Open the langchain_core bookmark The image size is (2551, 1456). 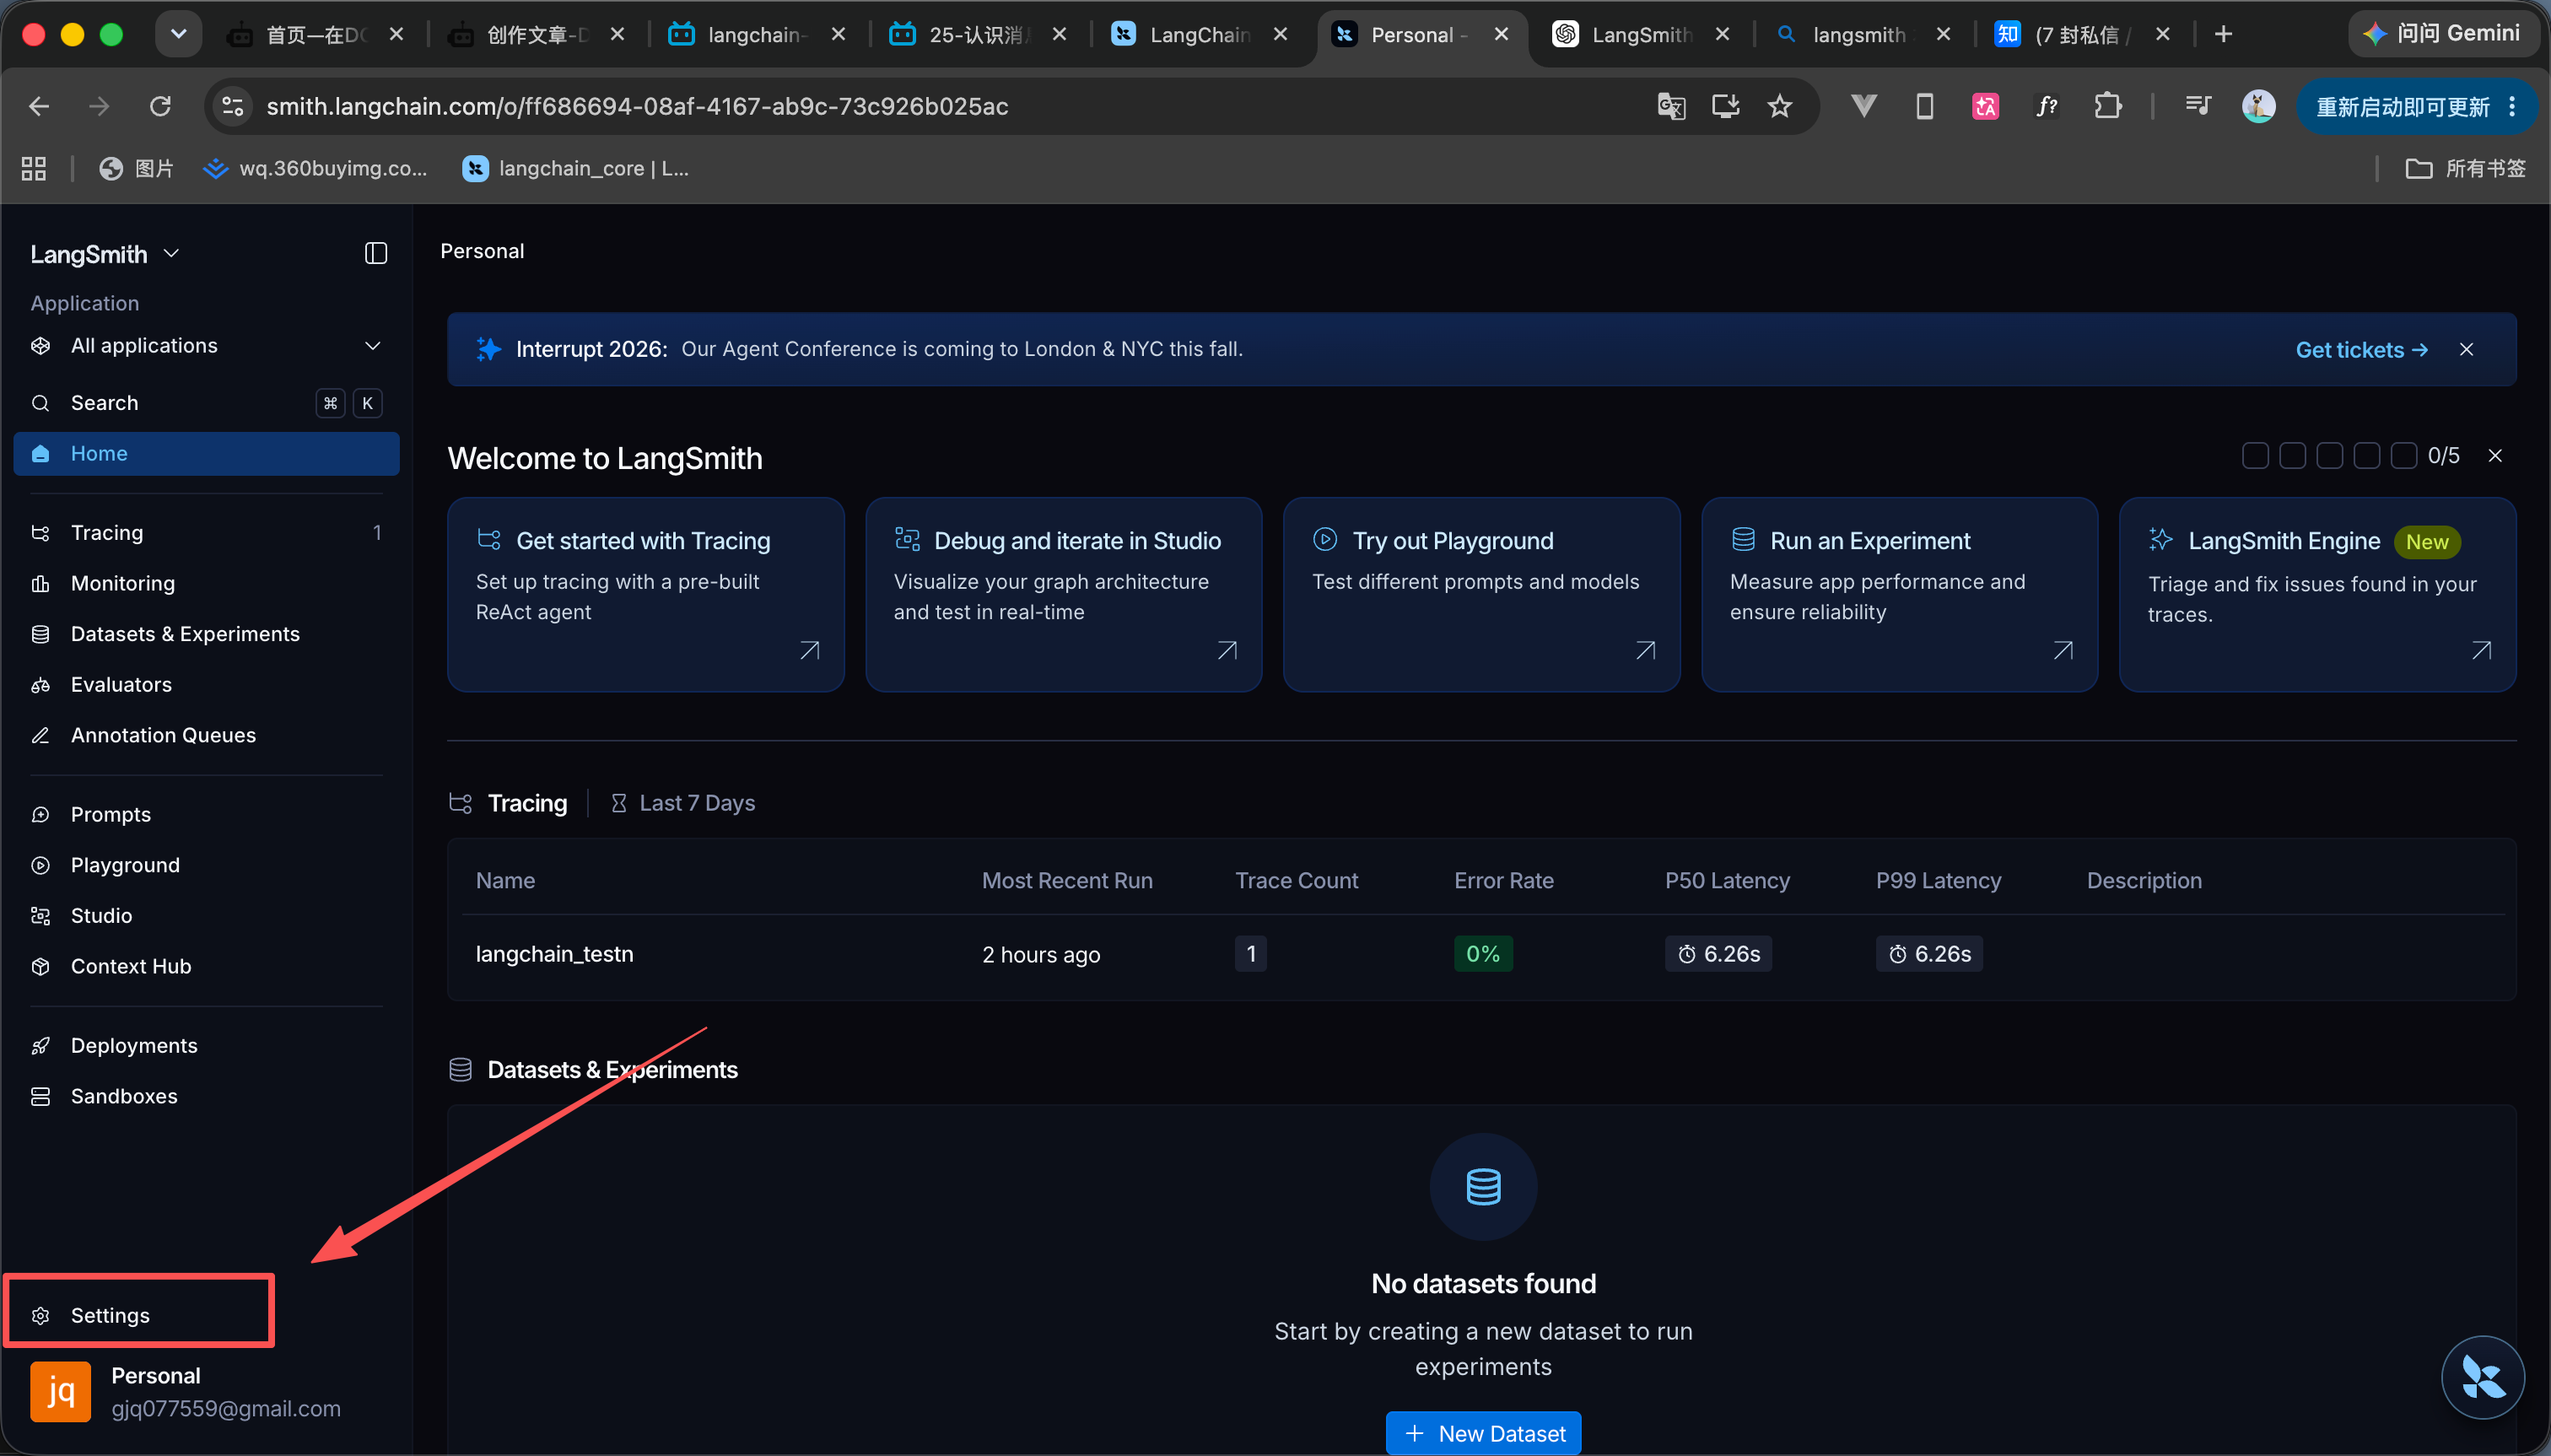(x=575, y=168)
